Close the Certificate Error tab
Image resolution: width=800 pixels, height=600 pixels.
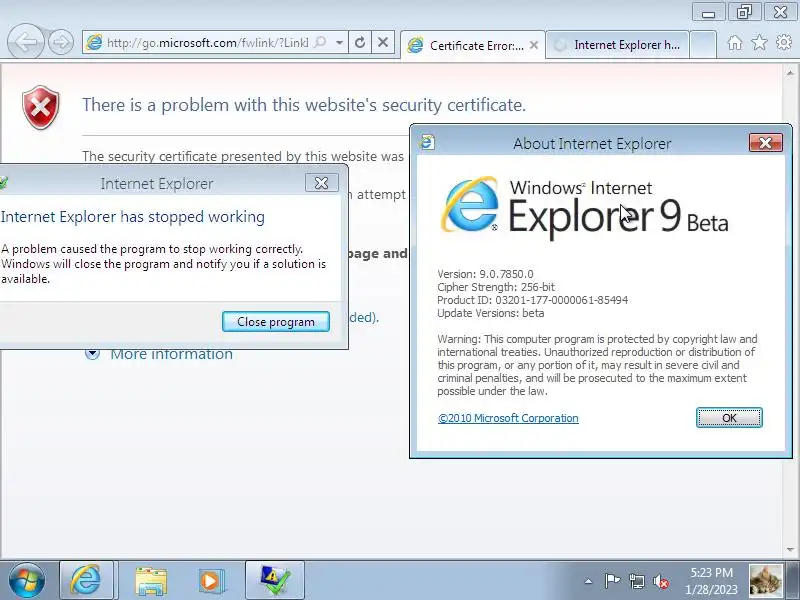tap(534, 45)
